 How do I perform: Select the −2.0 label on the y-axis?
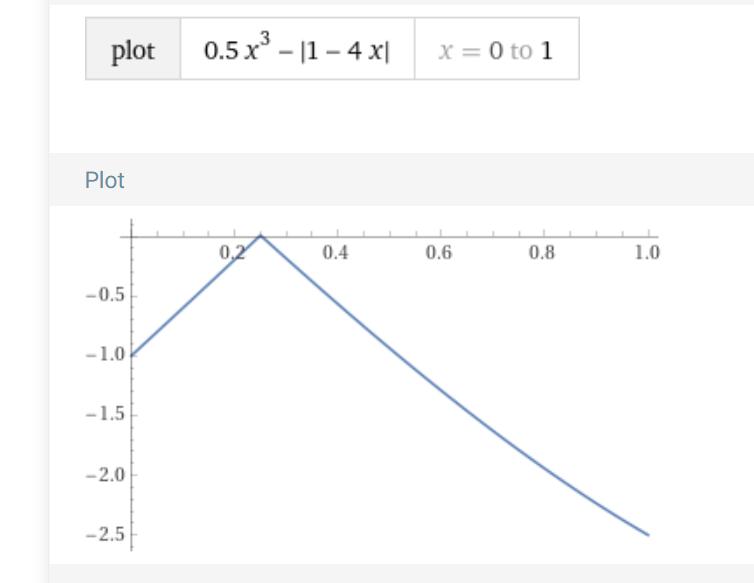(x=104, y=475)
